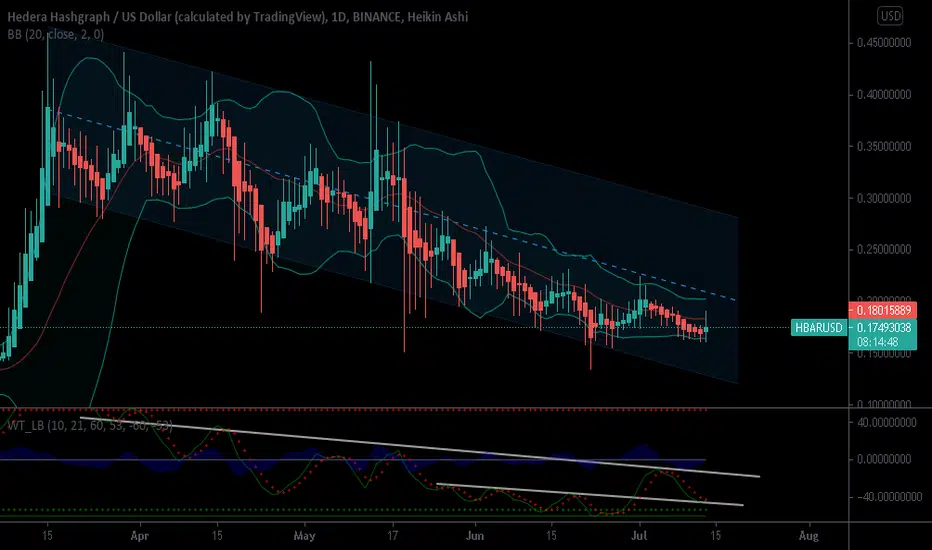Click the 0.45000000 price axis value
This screenshot has height=550, width=932.
(x=884, y=43)
